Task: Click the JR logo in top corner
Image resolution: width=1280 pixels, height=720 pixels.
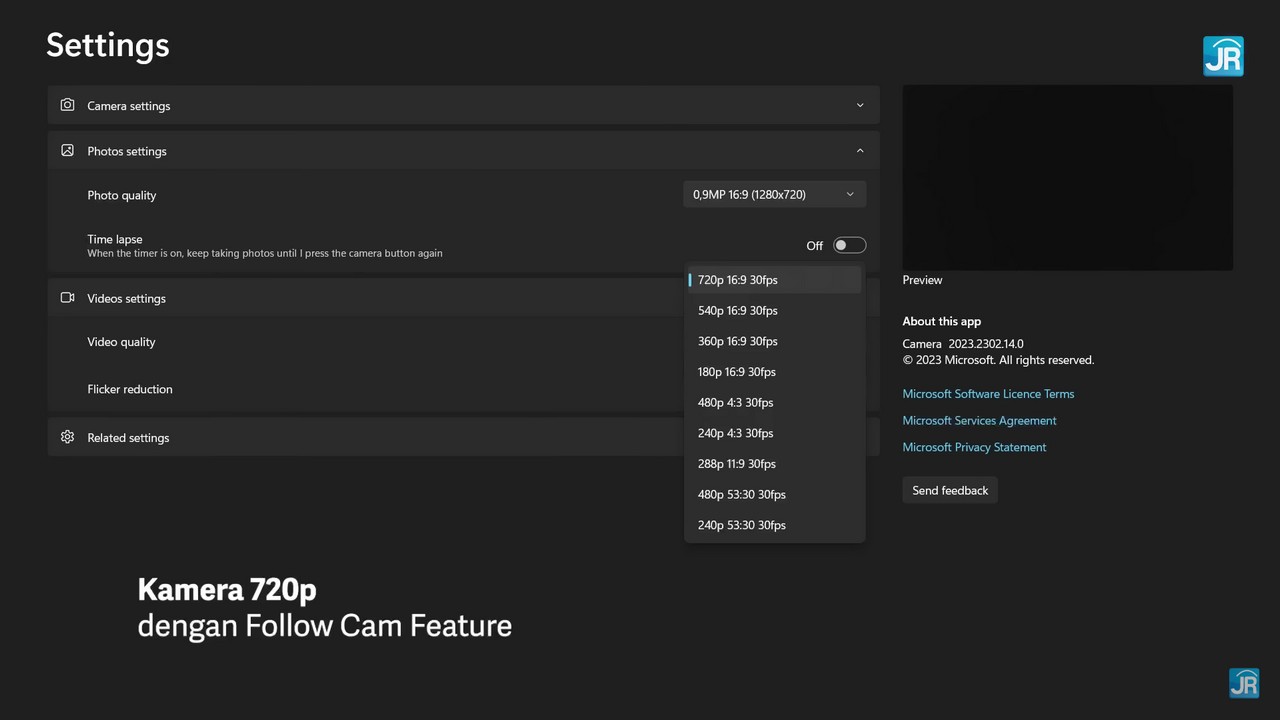Action: click(1222, 57)
